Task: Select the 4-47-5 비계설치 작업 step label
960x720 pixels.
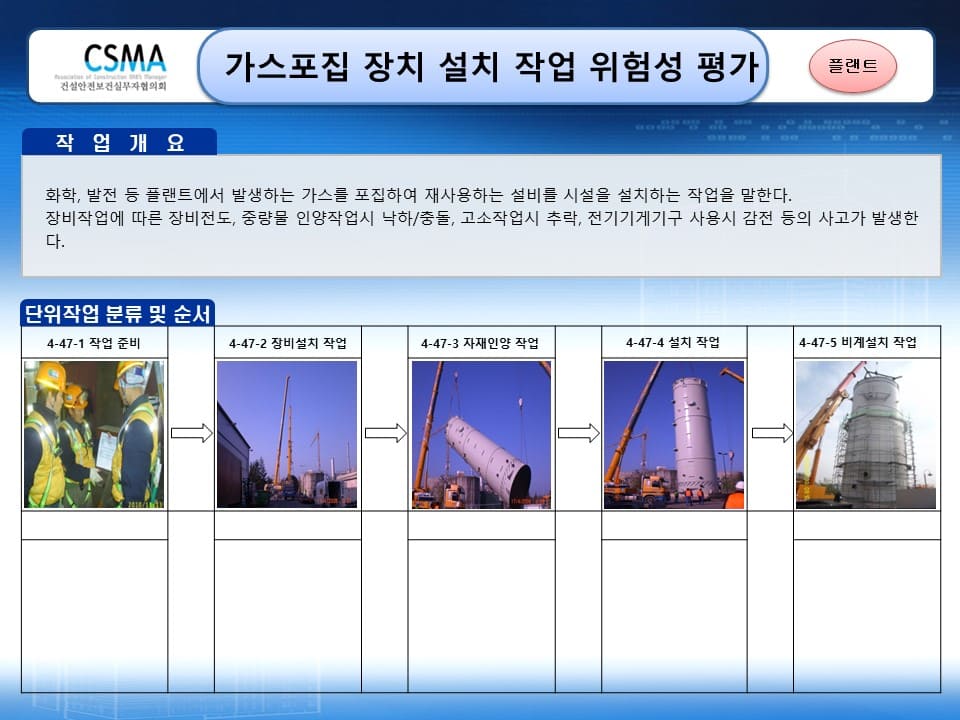Action: pyautogui.click(x=858, y=342)
